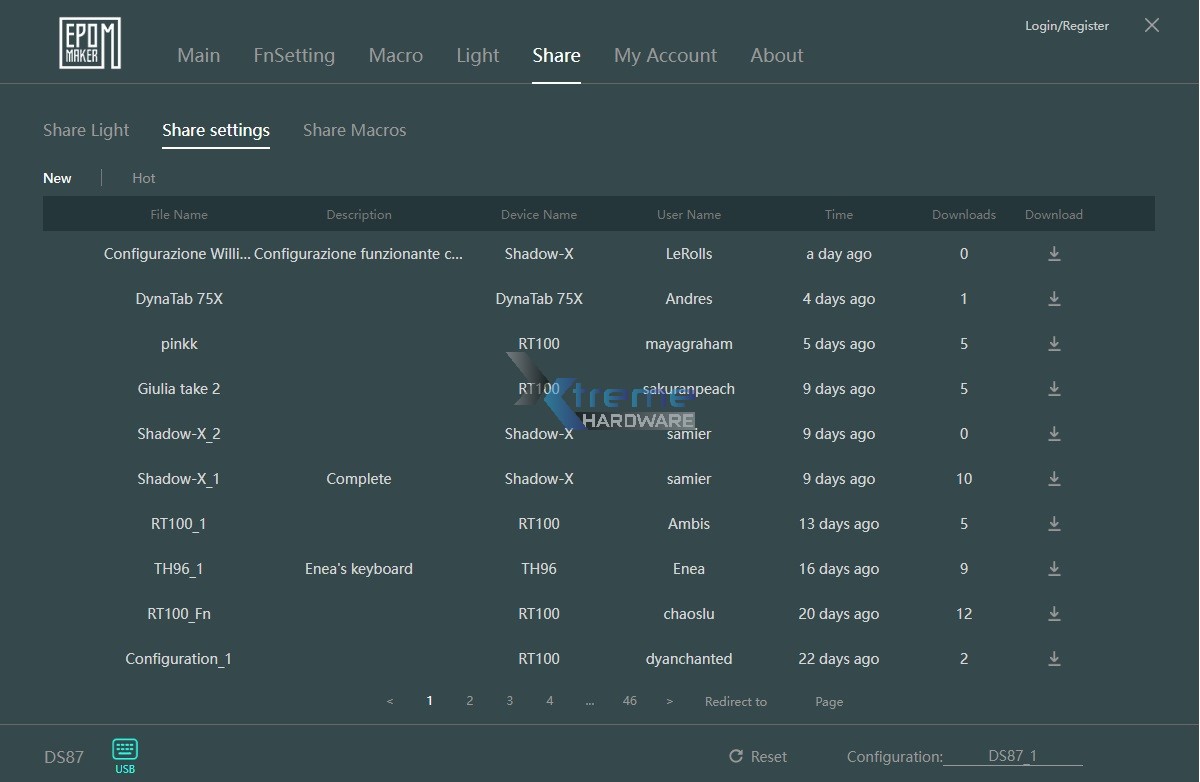Switch to the Share Macros tab
This screenshot has width=1200, height=782.
(x=354, y=130)
